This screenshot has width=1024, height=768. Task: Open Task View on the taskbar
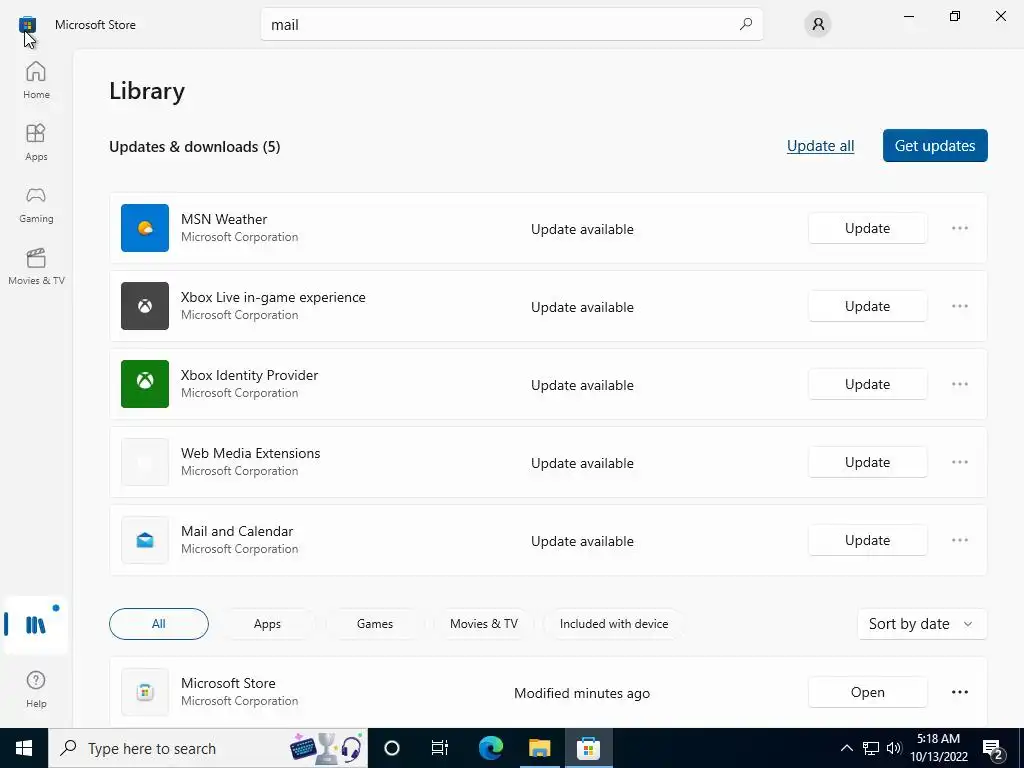tap(440, 748)
